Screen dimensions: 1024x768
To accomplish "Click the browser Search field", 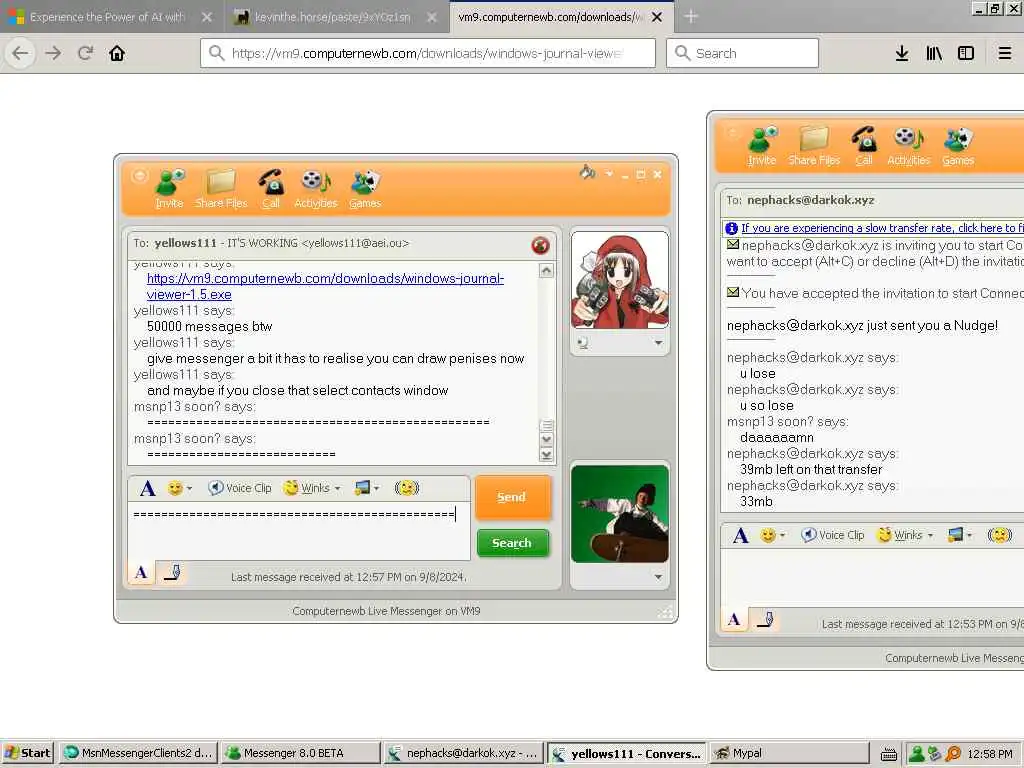I will pos(743,53).
